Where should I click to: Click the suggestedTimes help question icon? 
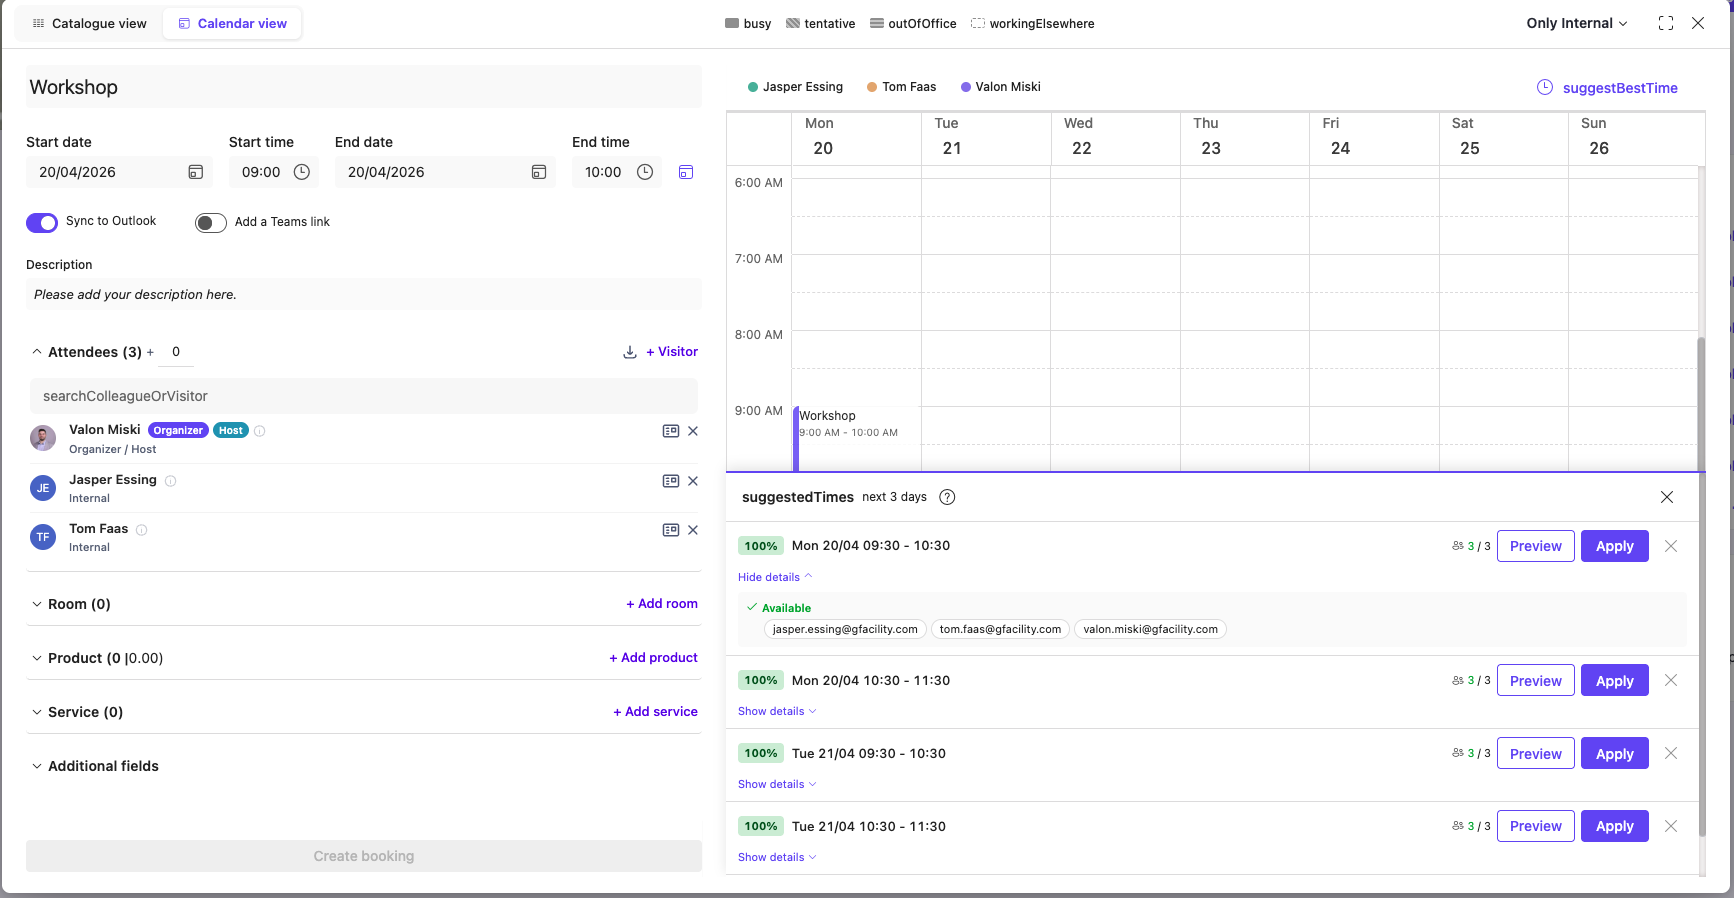947,497
